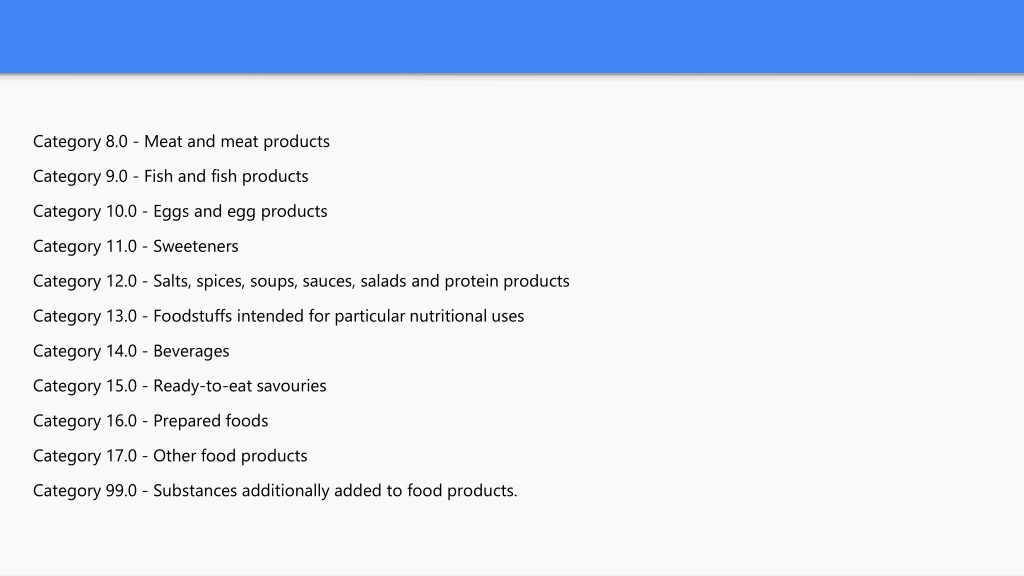The height and width of the screenshot is (576, 1024).
Task: Click the word Sweeteners
Action: 196,246
